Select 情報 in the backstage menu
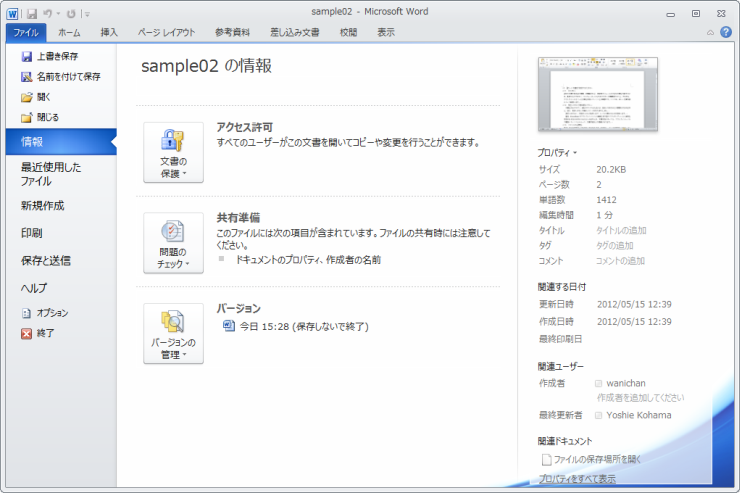740x493 pixels. click(61, 142)
